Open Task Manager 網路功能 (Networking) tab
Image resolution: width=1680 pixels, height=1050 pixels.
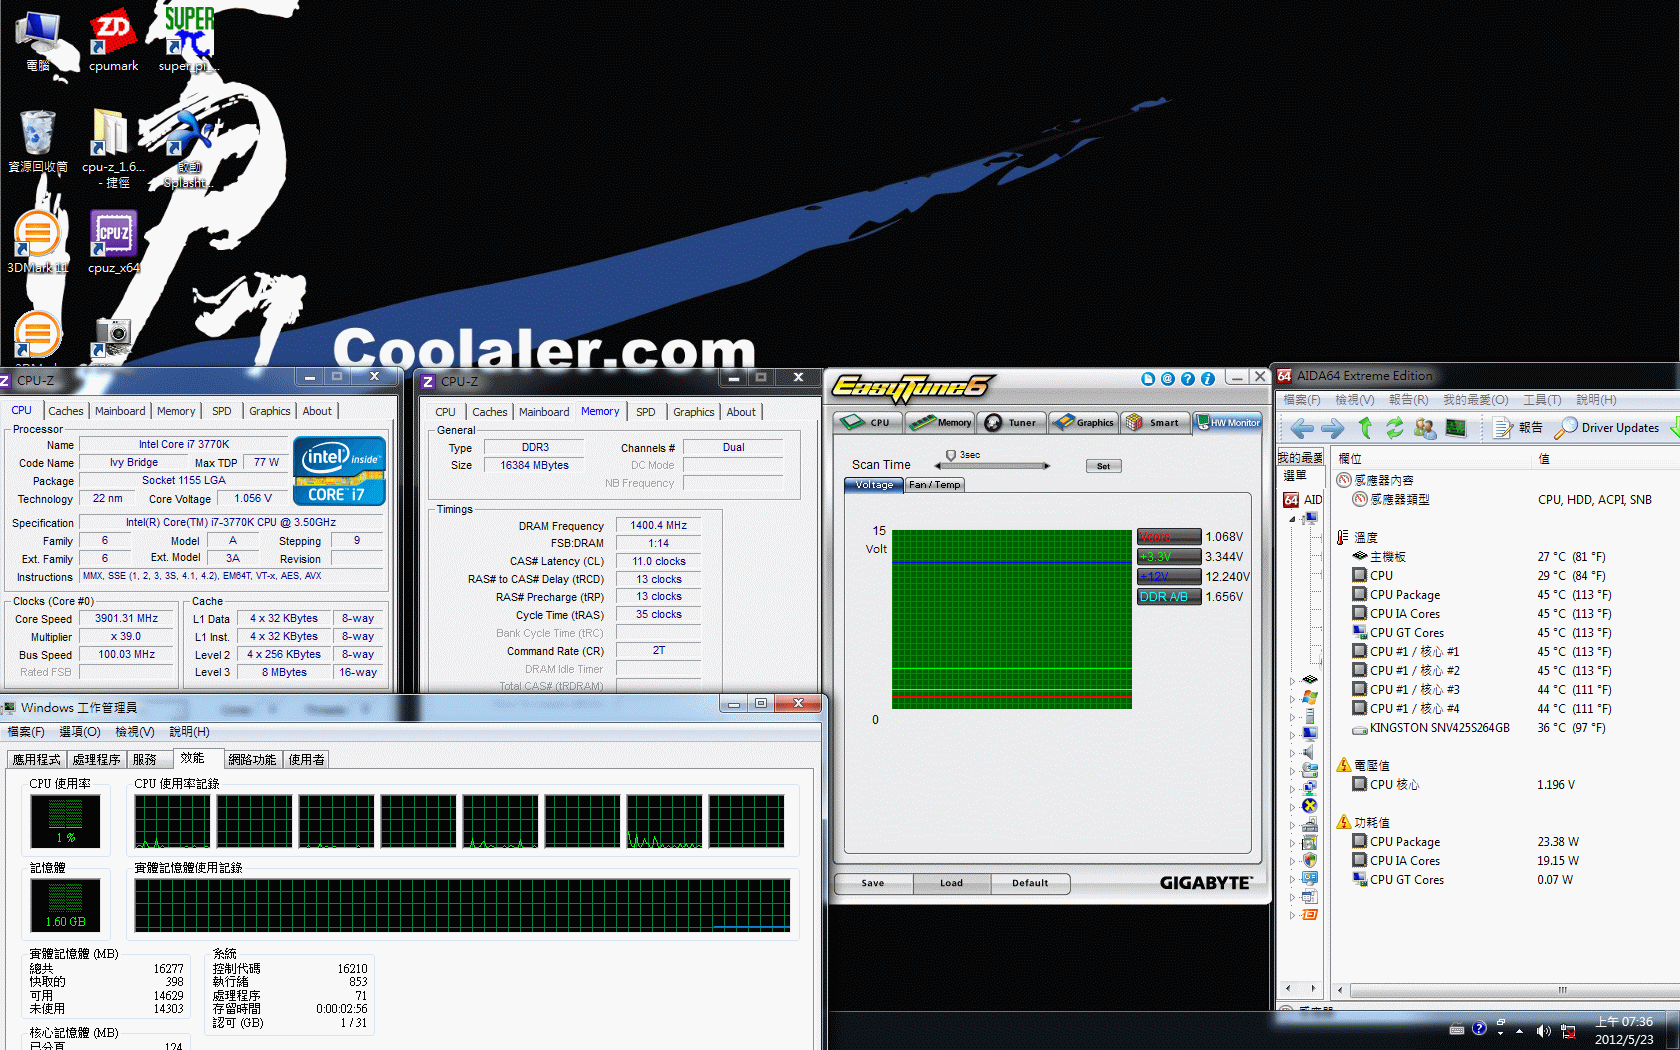coord(252,760)
